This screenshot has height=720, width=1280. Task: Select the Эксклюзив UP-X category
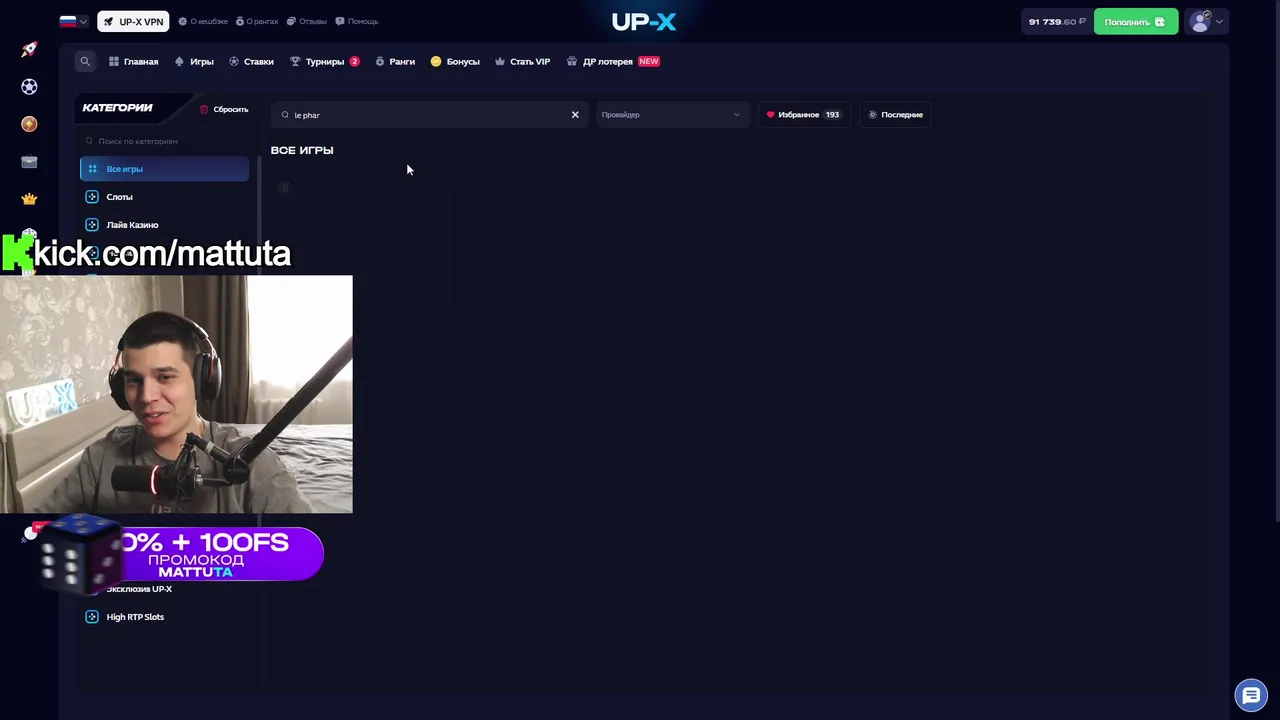139,589
